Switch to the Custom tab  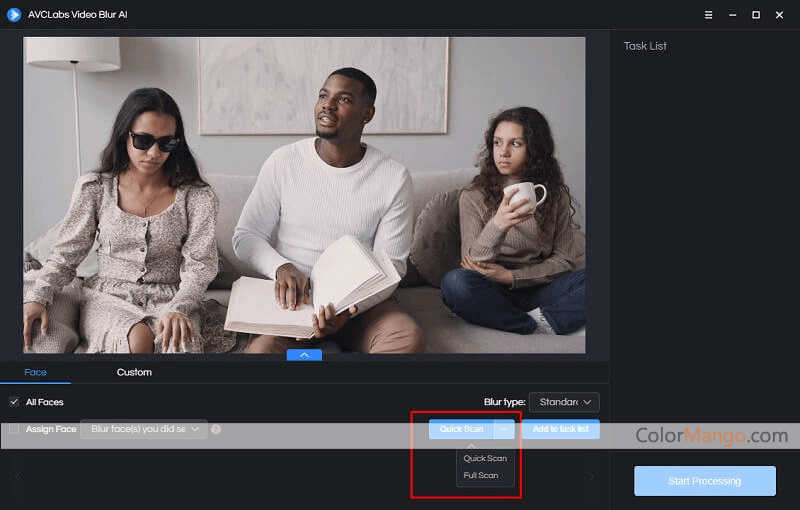pos(134,372)
